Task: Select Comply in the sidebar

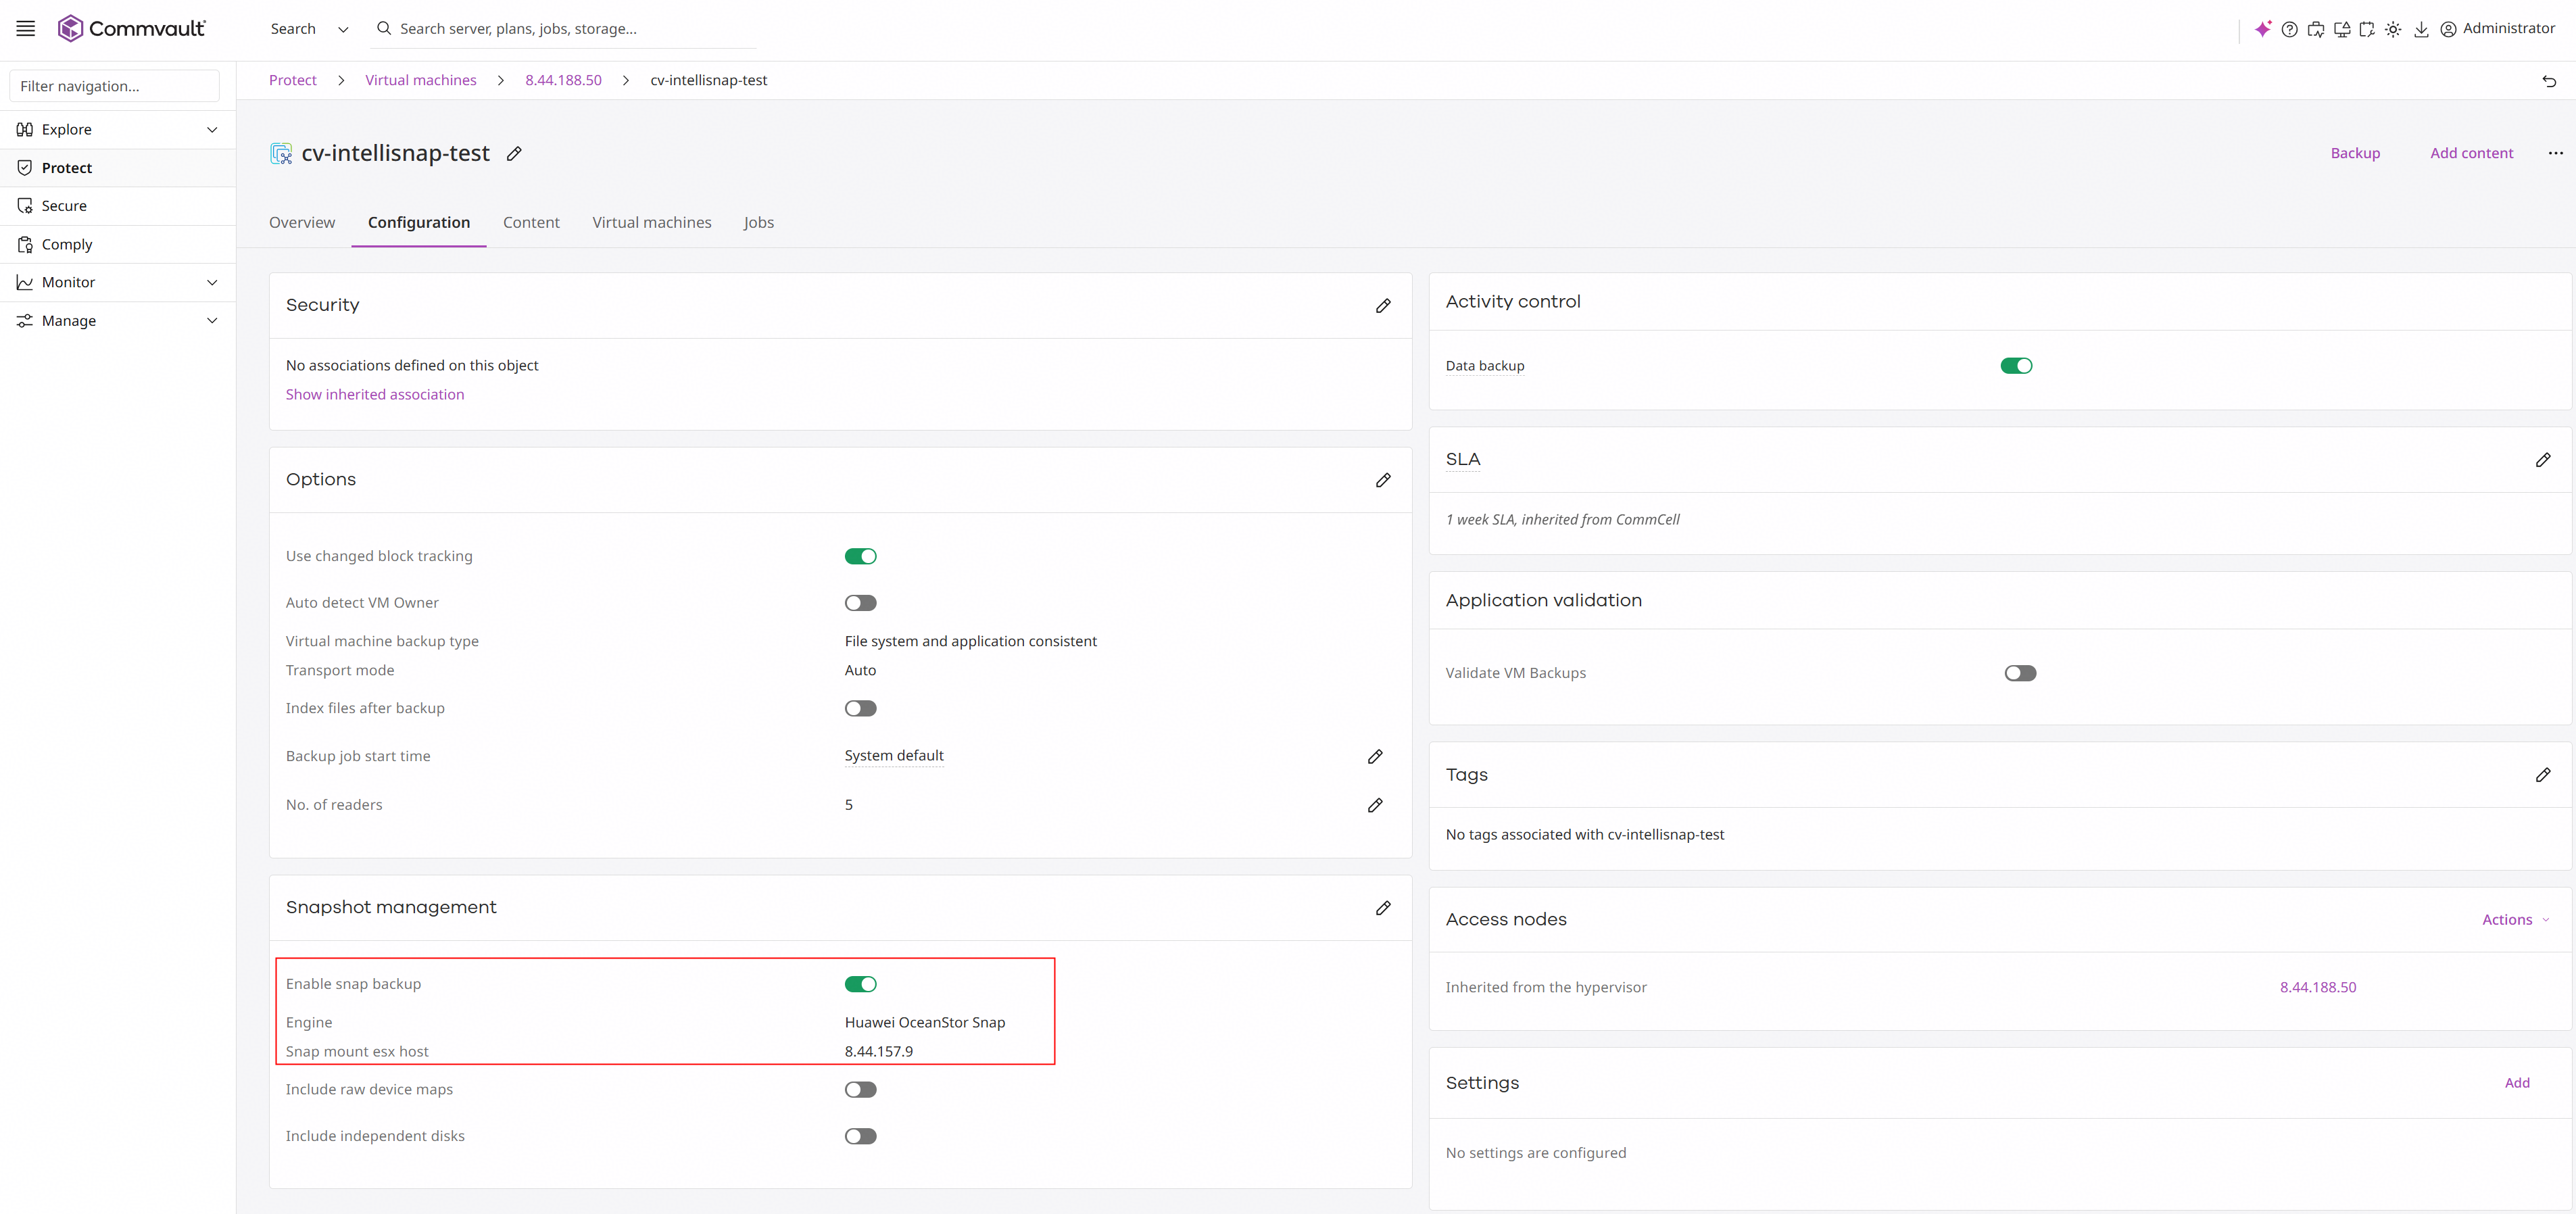Action: tap(118, 244)
